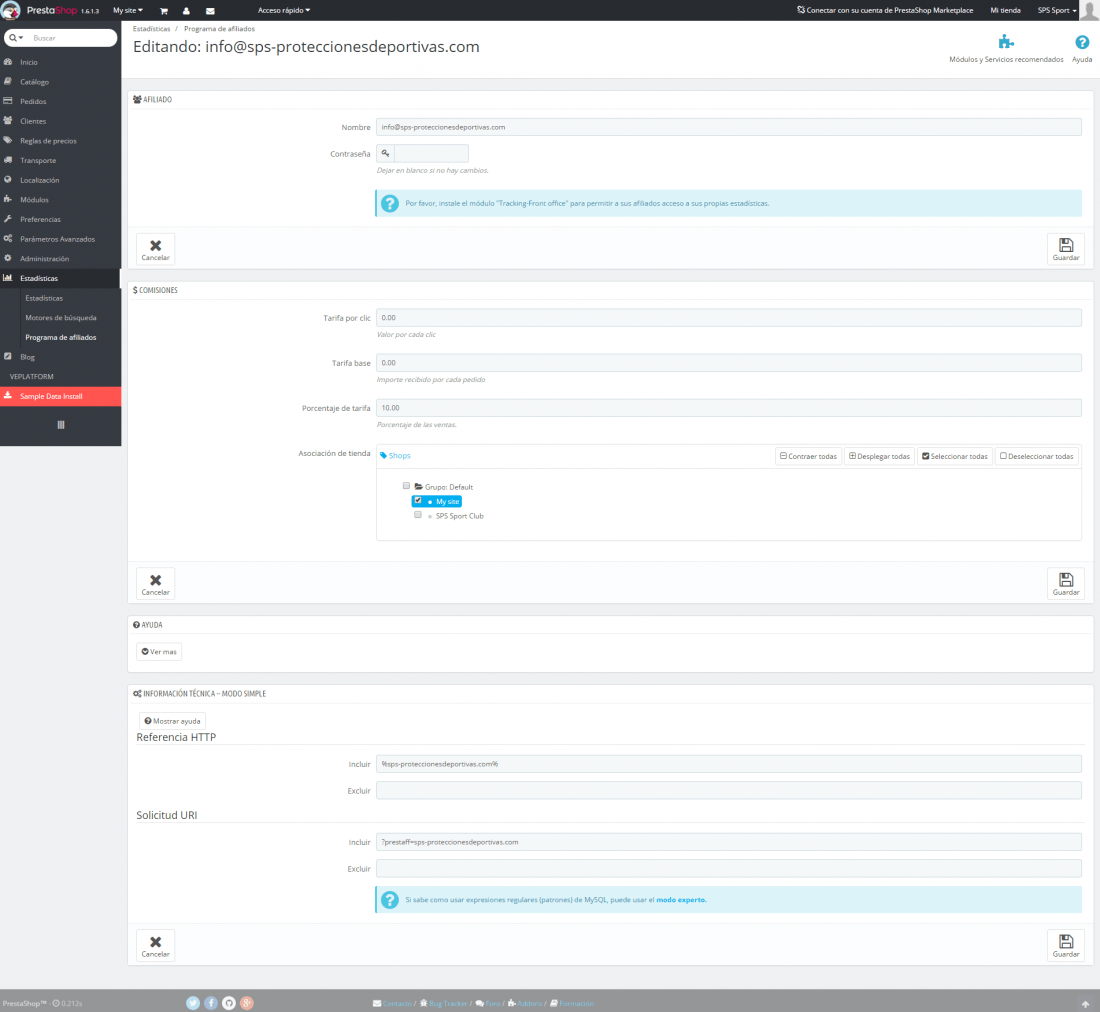
Task: Click Seleccionar todas shops button
Action: click(x=955, y=457)
